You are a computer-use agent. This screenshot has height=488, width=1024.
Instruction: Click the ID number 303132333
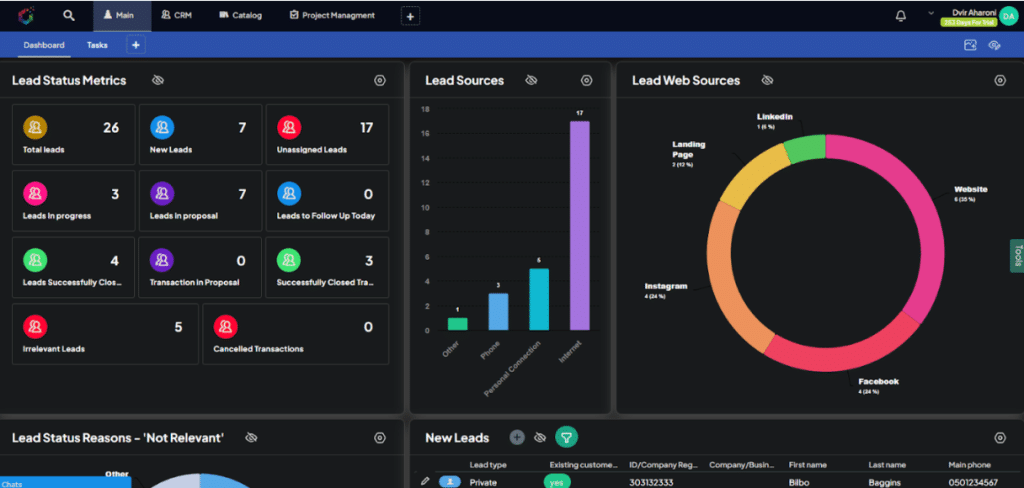(651, 483)
